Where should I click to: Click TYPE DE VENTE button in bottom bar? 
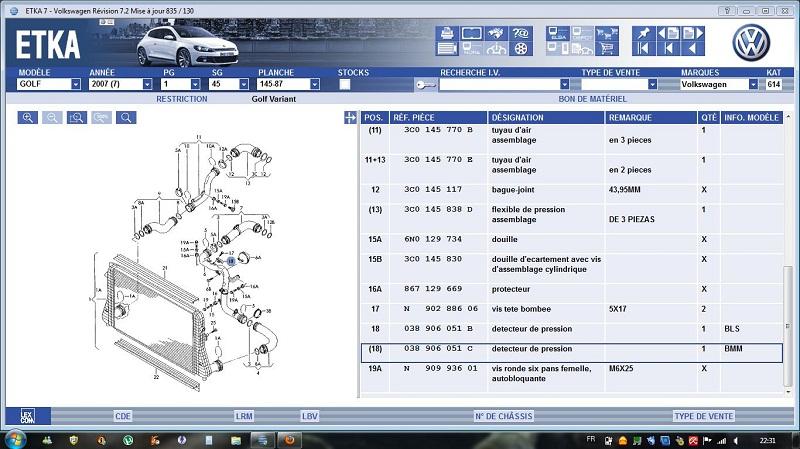pyautogui.click(x=704, y=416)
